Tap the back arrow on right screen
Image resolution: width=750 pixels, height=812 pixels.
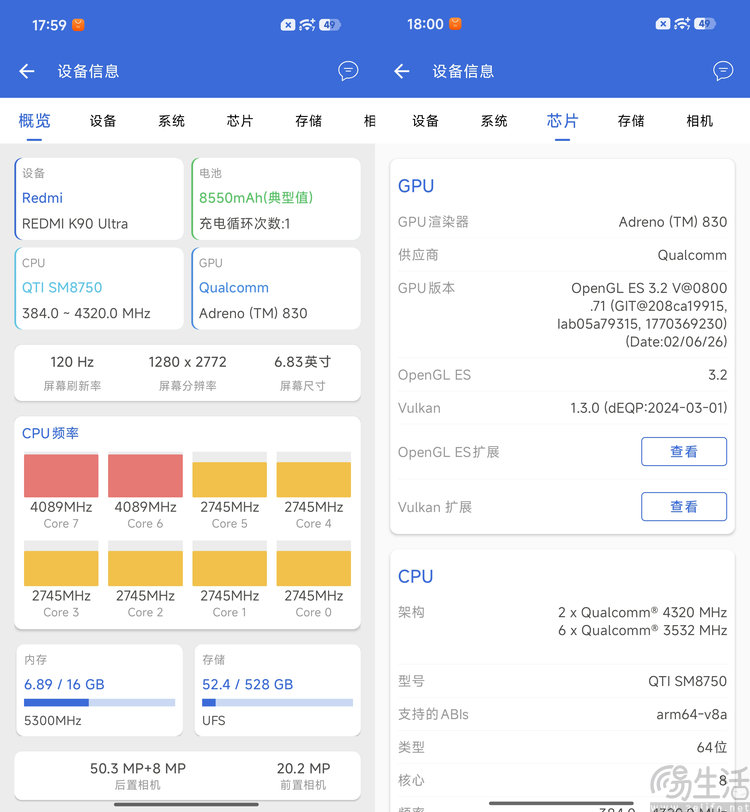(401, 71)
